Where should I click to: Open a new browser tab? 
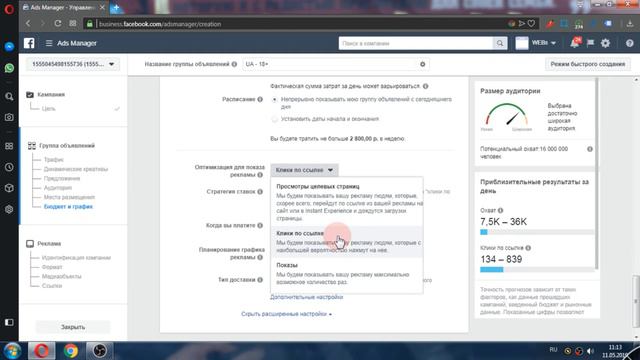(x=116, y=7)
